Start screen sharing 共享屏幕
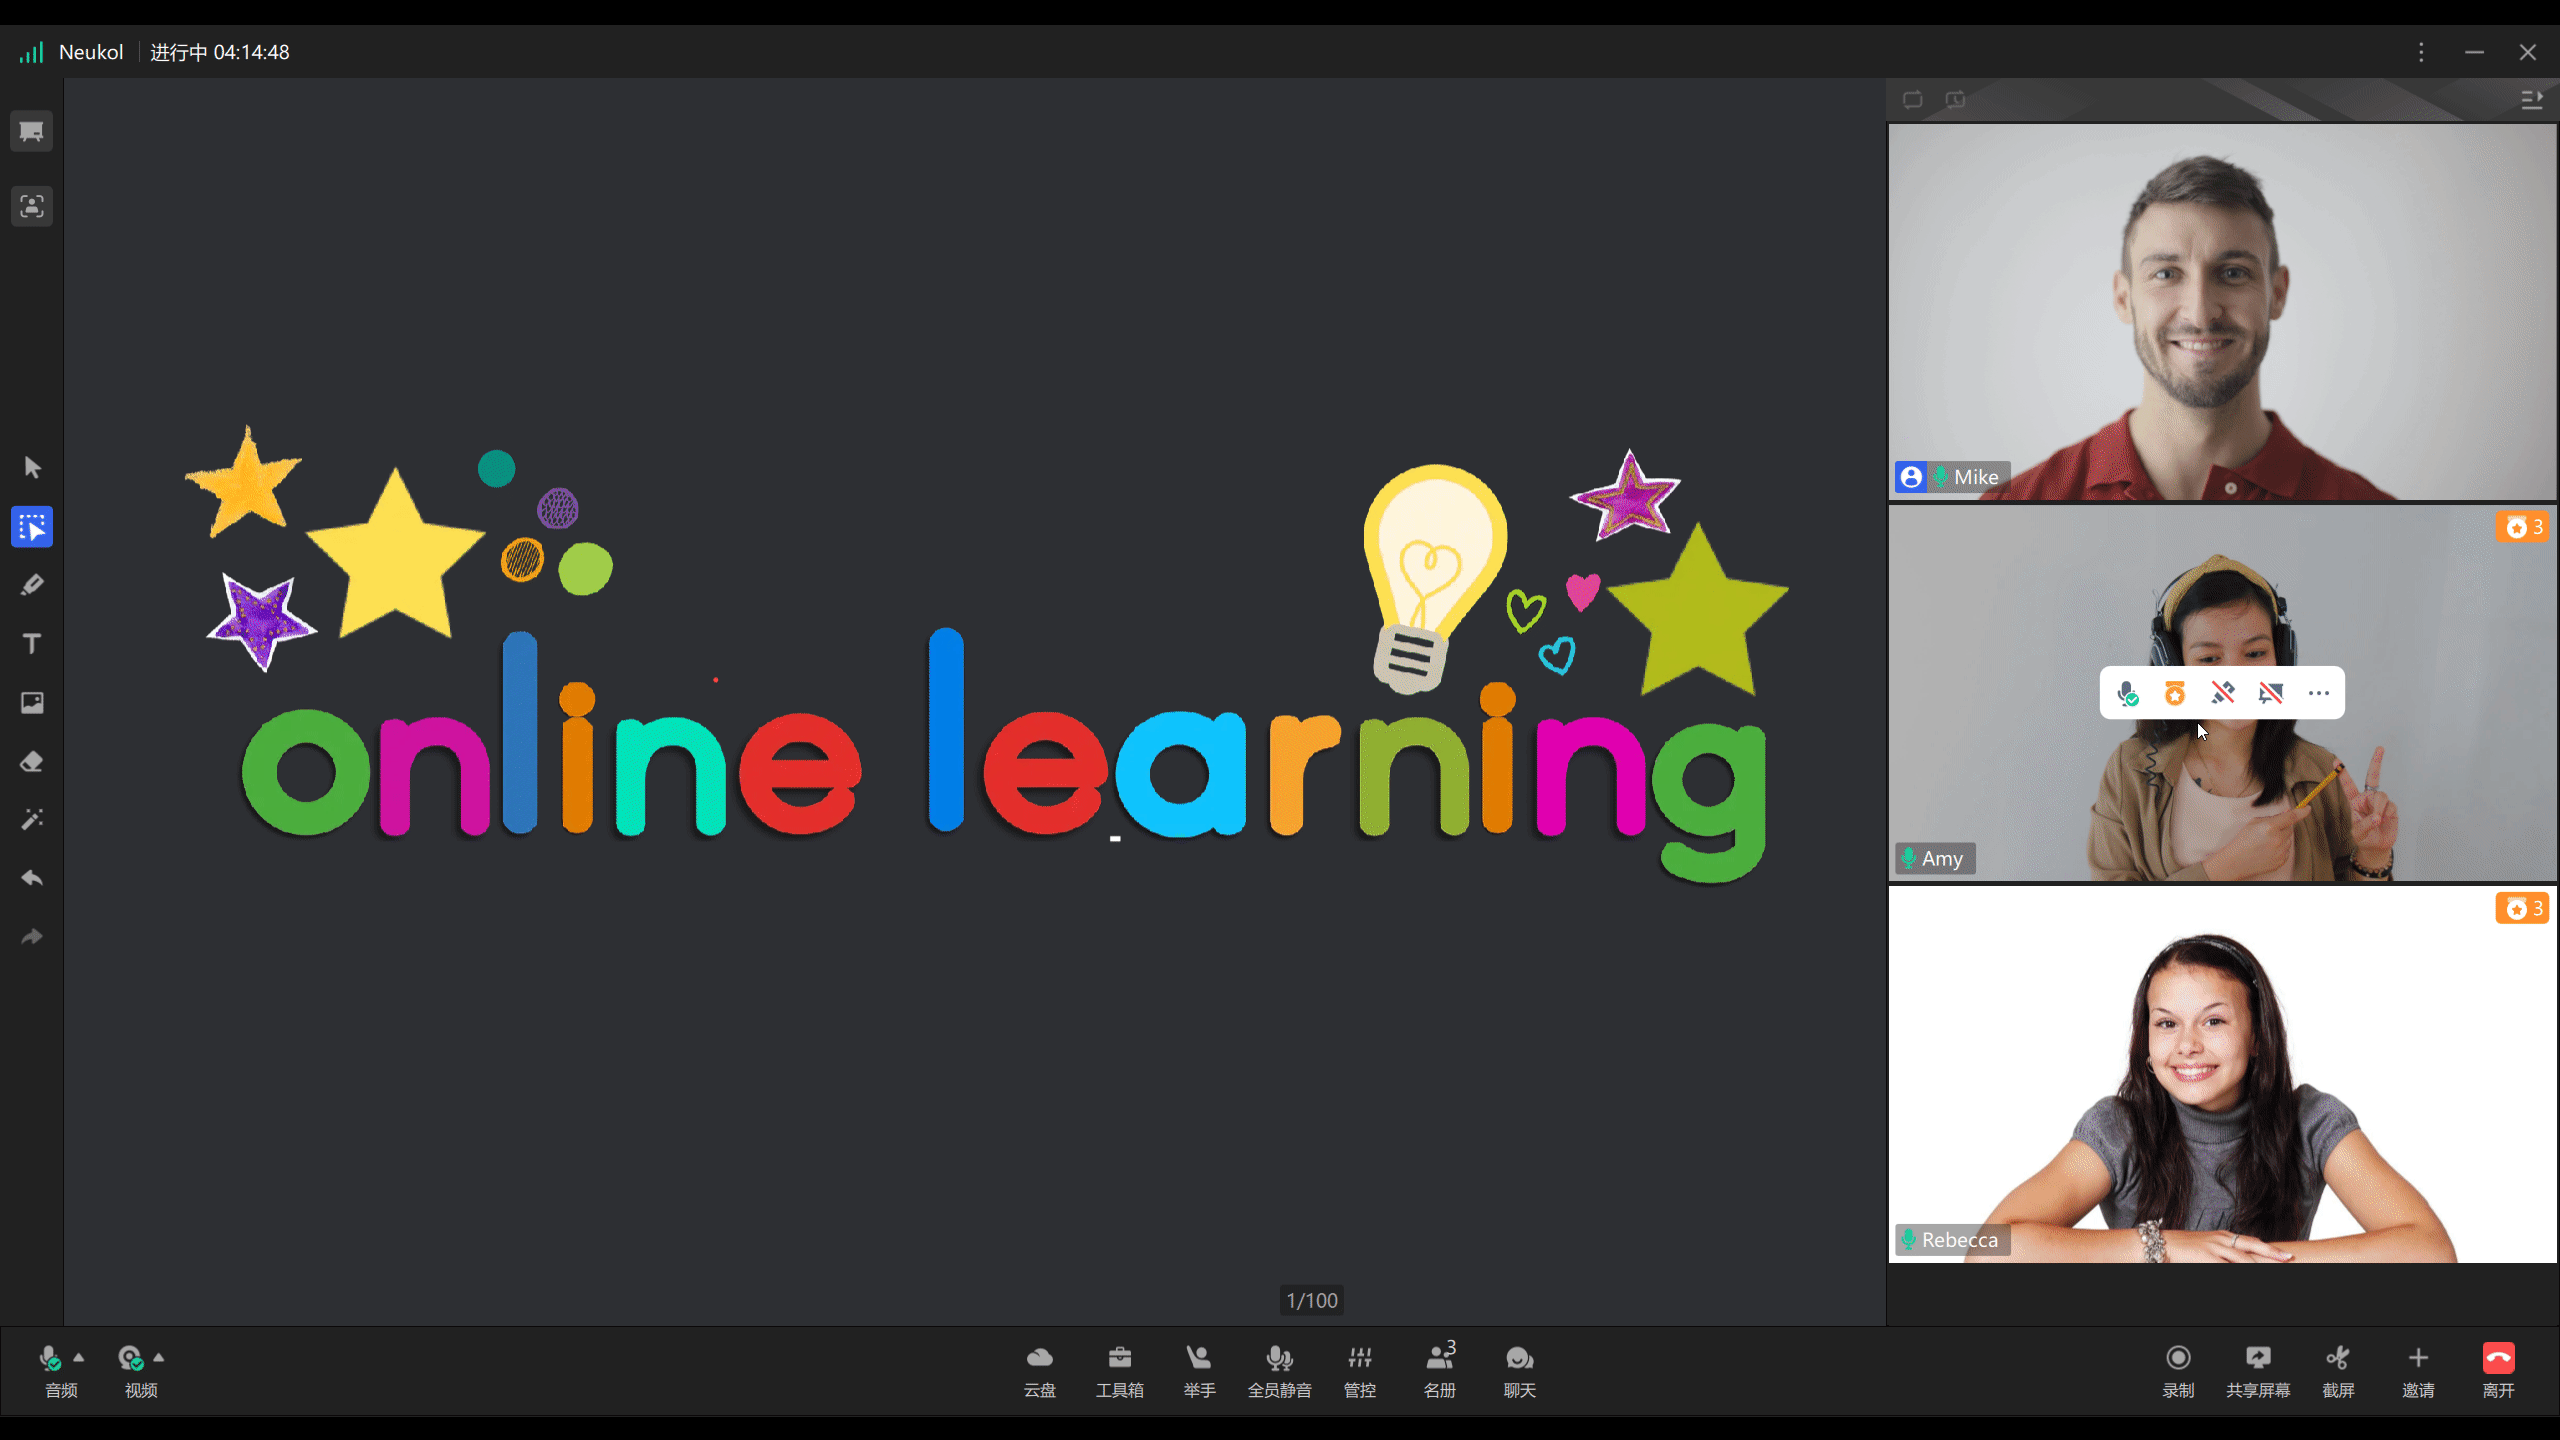Image resolution: width=2560 pixels, height=1440 pixels. tap(2258, 1371)
